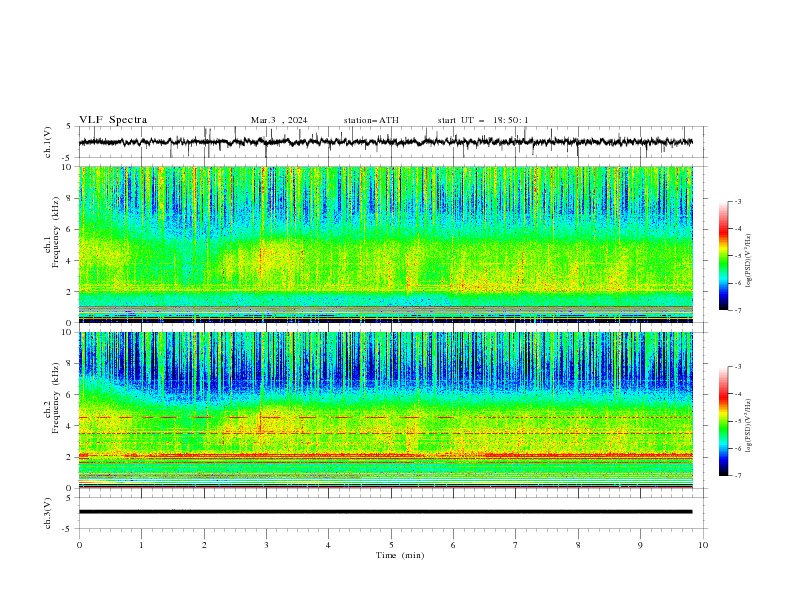The width and height of the screenshot is (792, 612).
Task: Click the ch.2 spectrogram panel
Action: click(x=385, y=410)
